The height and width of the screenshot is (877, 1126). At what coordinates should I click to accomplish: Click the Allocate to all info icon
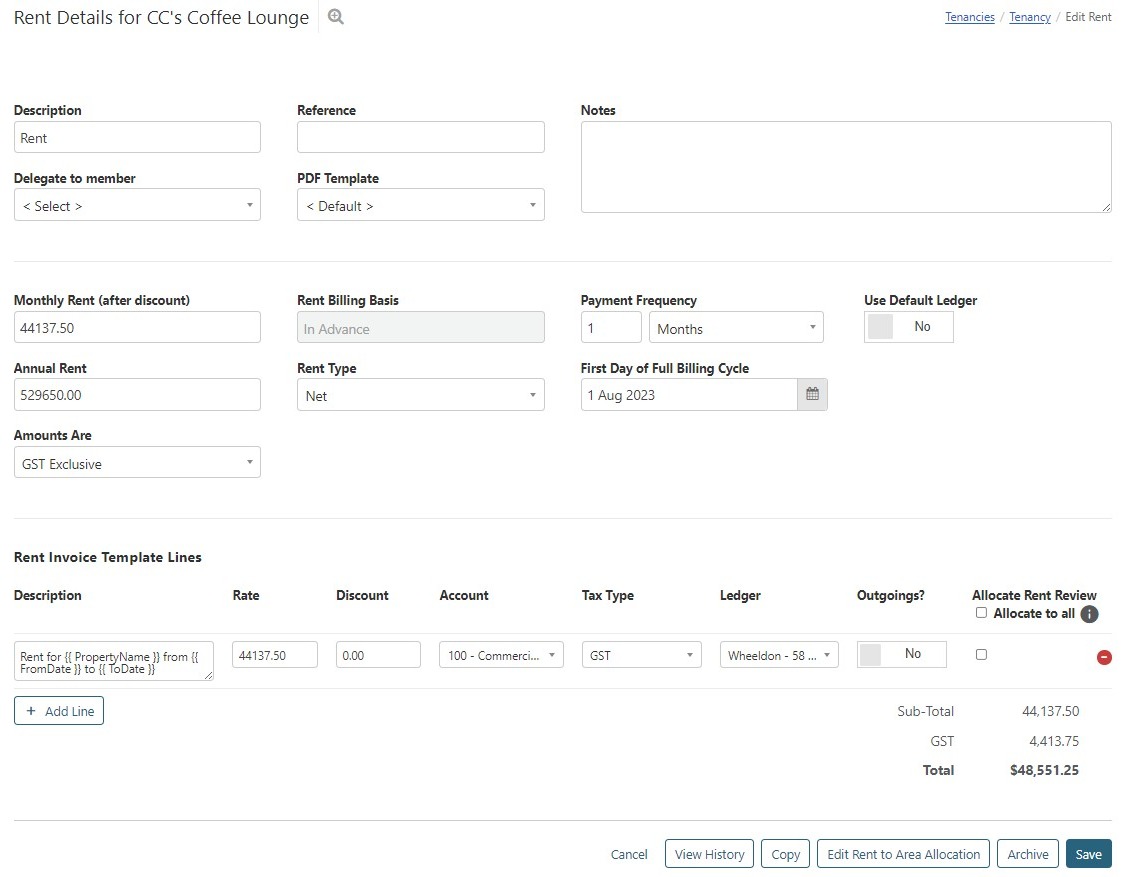pos(1089,614)
